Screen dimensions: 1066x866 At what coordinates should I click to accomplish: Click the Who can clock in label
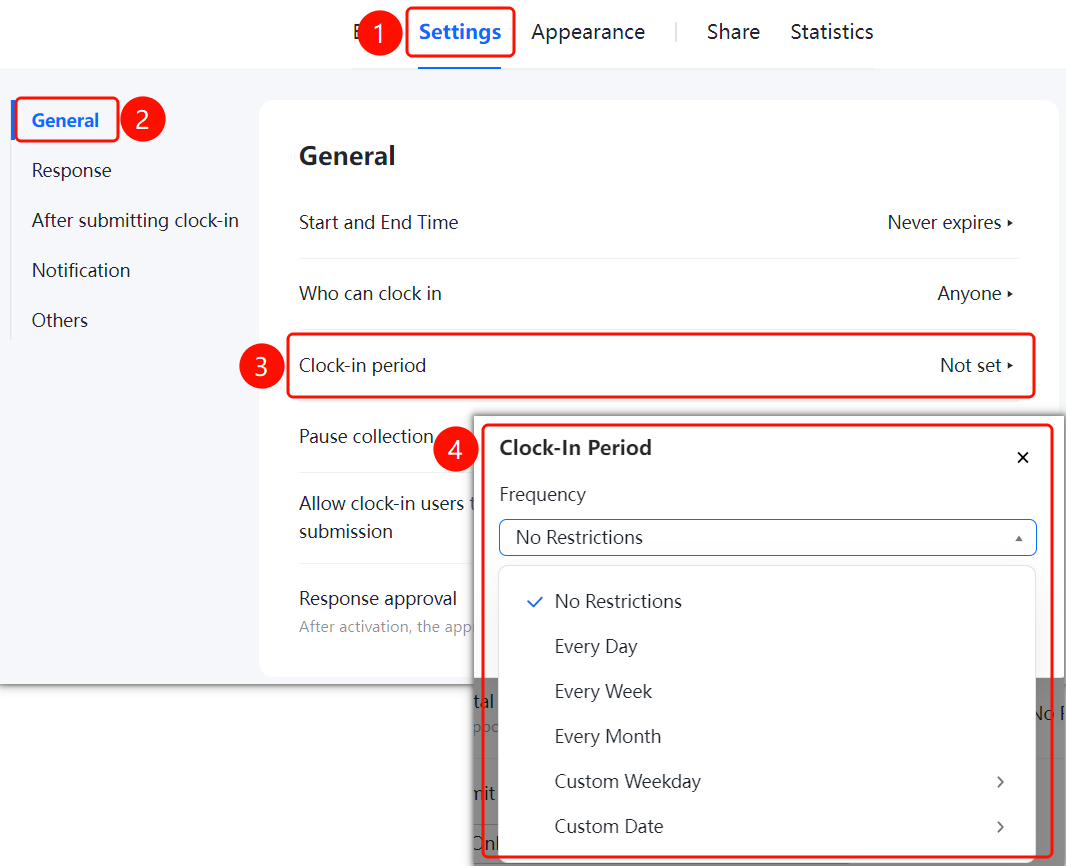pyautogui.click(x=371, y=294)
